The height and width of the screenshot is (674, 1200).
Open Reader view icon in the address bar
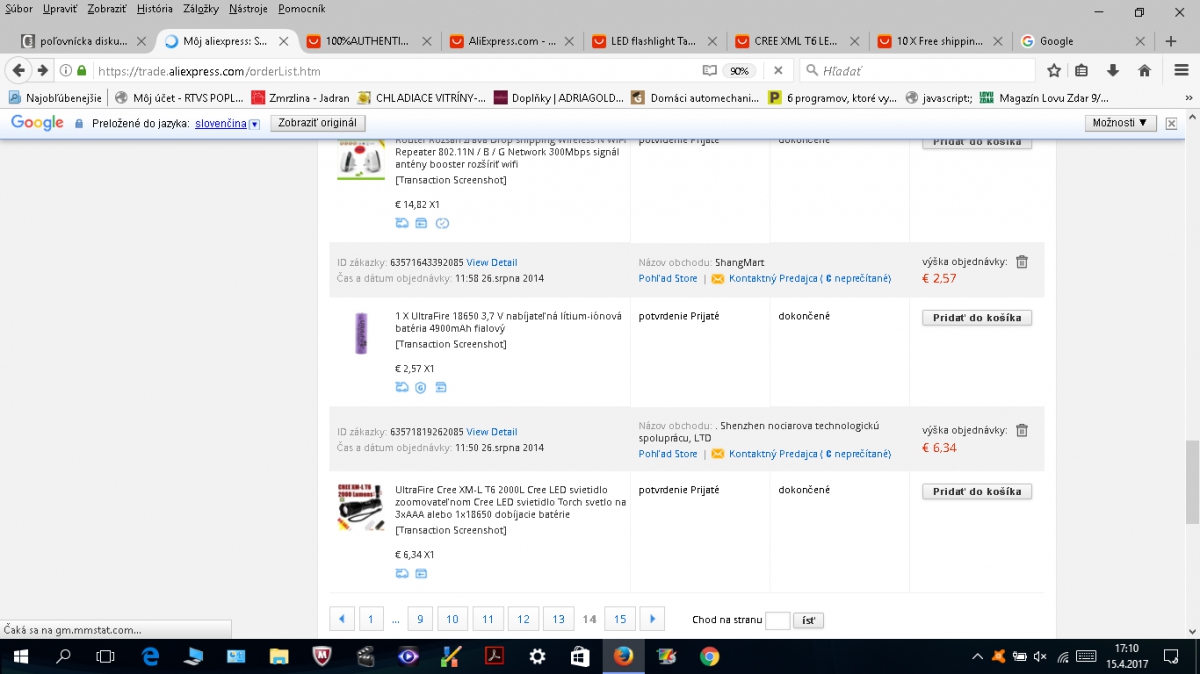tap(709, 71)
